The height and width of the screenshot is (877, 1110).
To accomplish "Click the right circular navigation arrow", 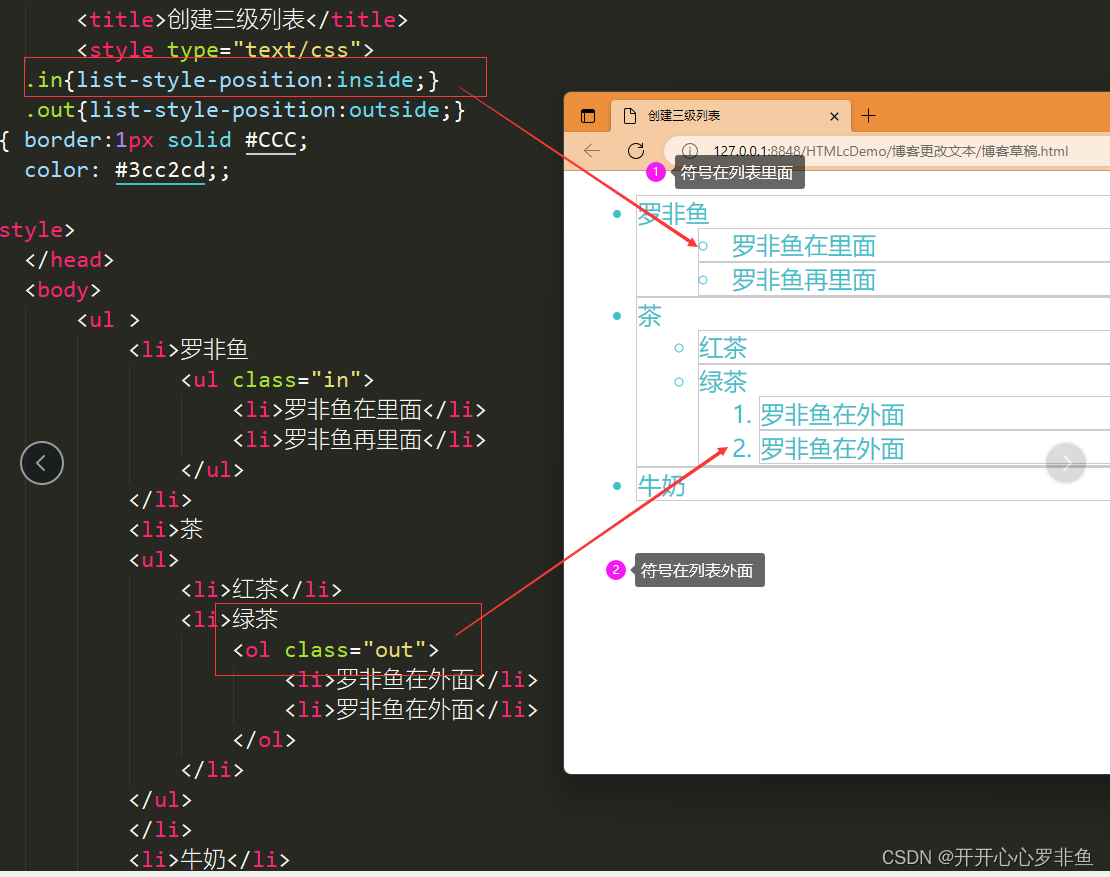I will [1066, 462].
